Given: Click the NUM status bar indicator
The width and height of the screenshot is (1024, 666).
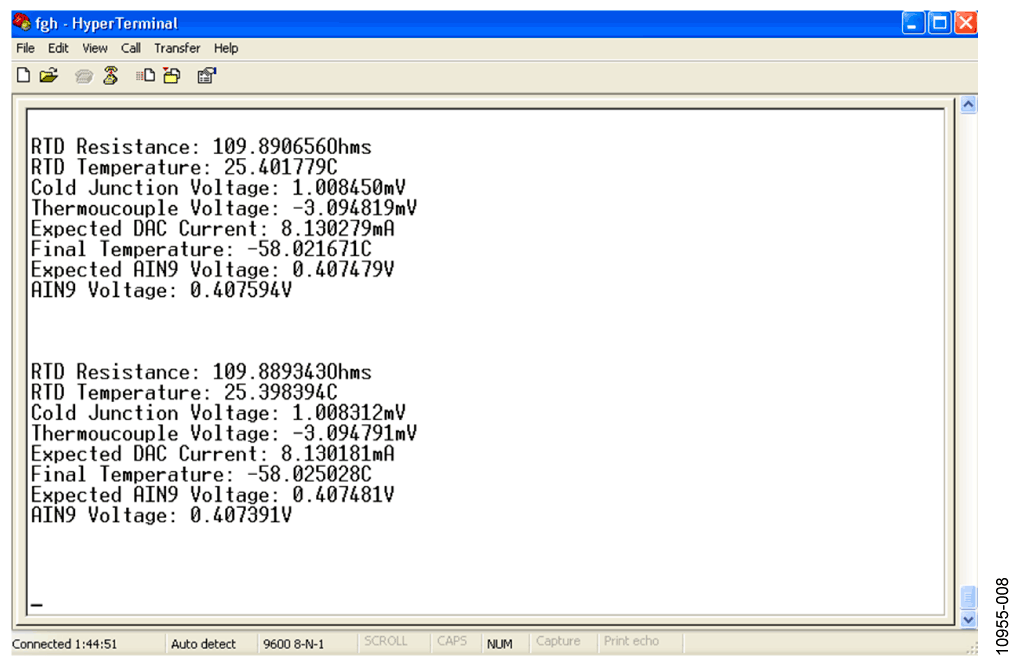Looking at the screenshot, I should [500, 644].
